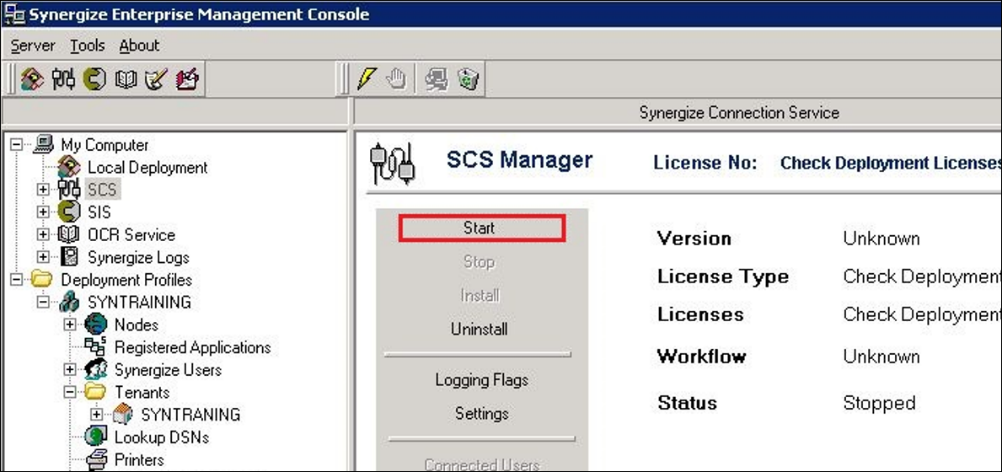Image resolution: width=1002 pixels, height=472 pixels.
Task: Collapse the Tenants folder node
Action: [70, 392]
